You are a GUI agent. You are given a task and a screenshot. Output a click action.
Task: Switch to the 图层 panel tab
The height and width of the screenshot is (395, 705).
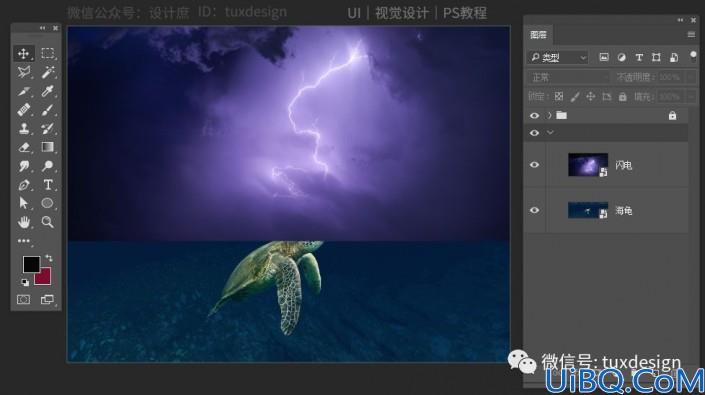click(x=539, y=35)
